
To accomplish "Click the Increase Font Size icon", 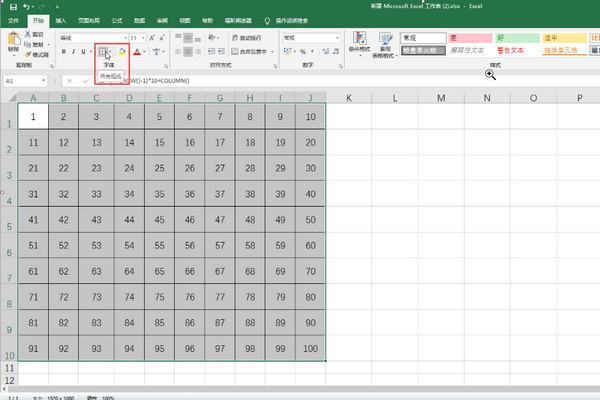I will (152, 38).
